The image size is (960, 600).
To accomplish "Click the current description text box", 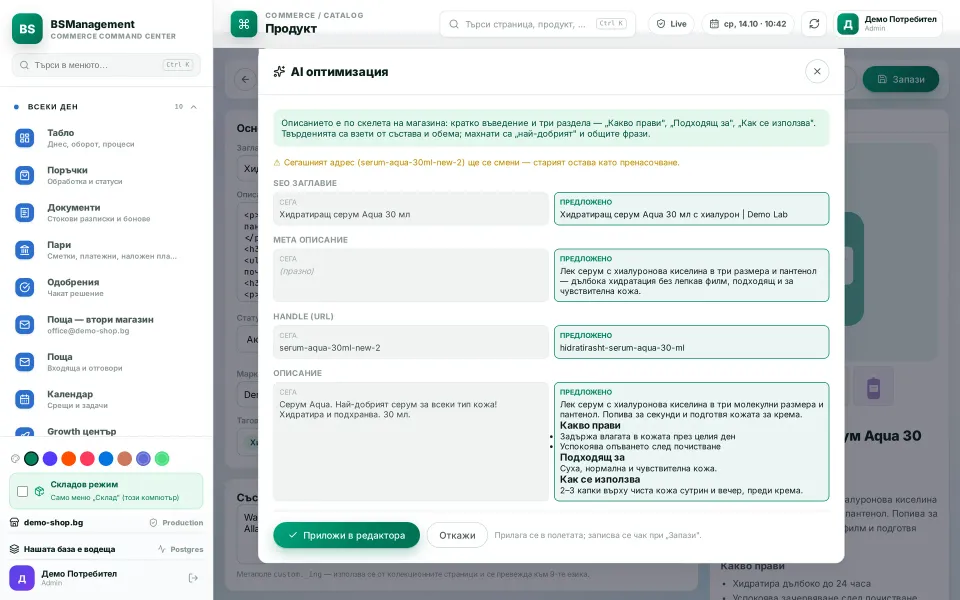I will 411,441.
